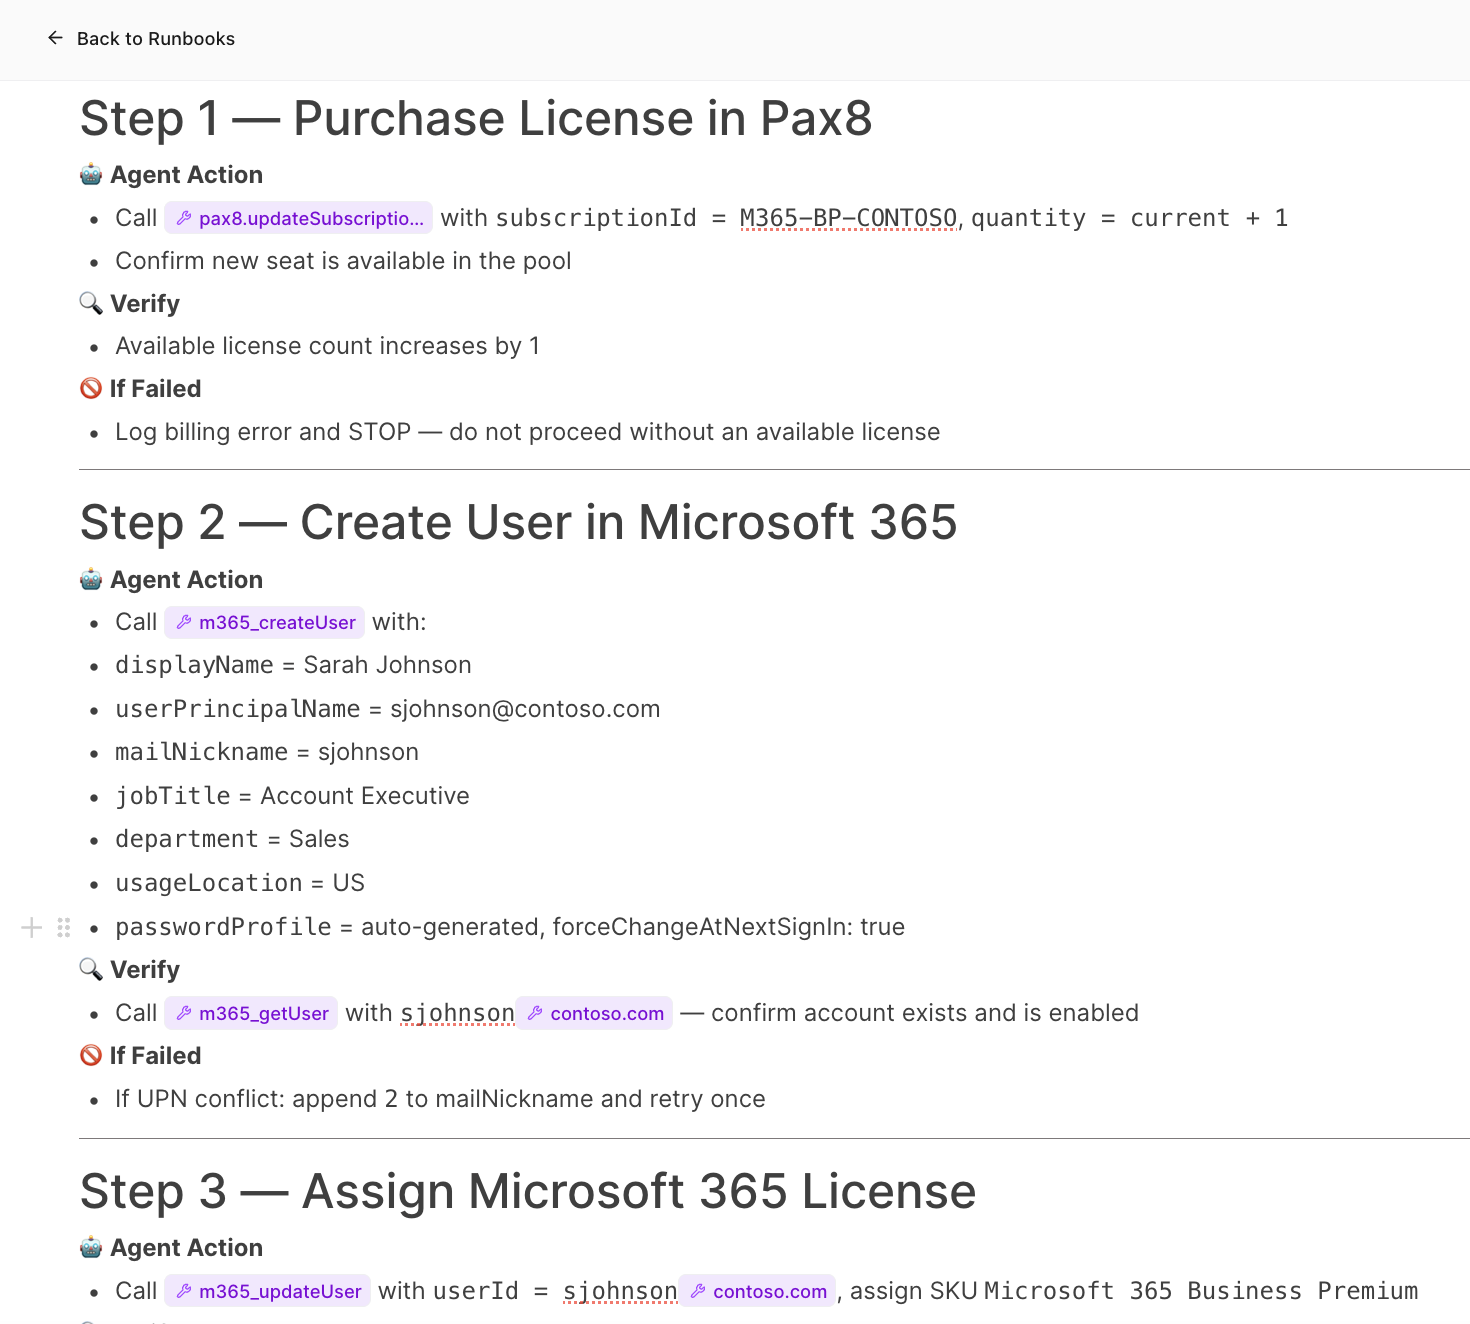The width and height of the screenshot is (1470, 1324).
Task: Click the userPrincipalName = sjohnson@contoso.com line
Action: tap(387, 709)
